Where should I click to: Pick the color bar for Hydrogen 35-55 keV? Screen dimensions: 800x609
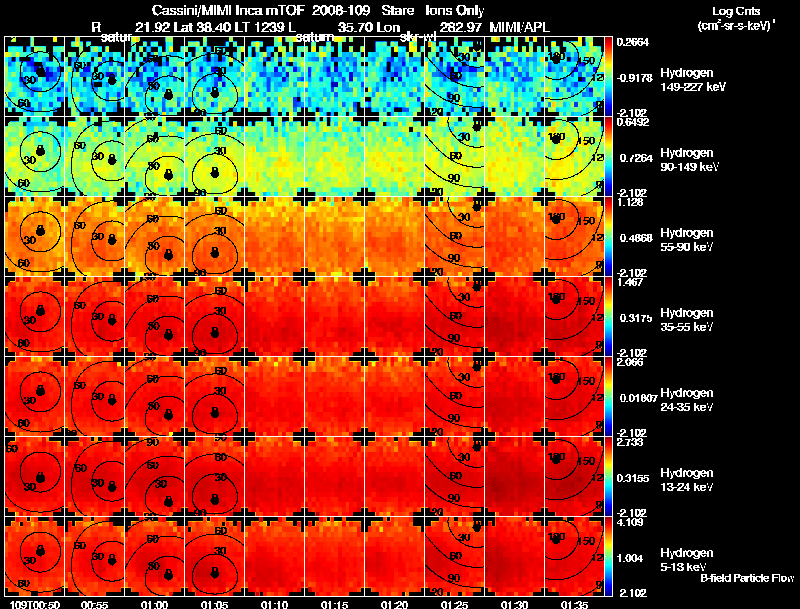pos(608,316)
